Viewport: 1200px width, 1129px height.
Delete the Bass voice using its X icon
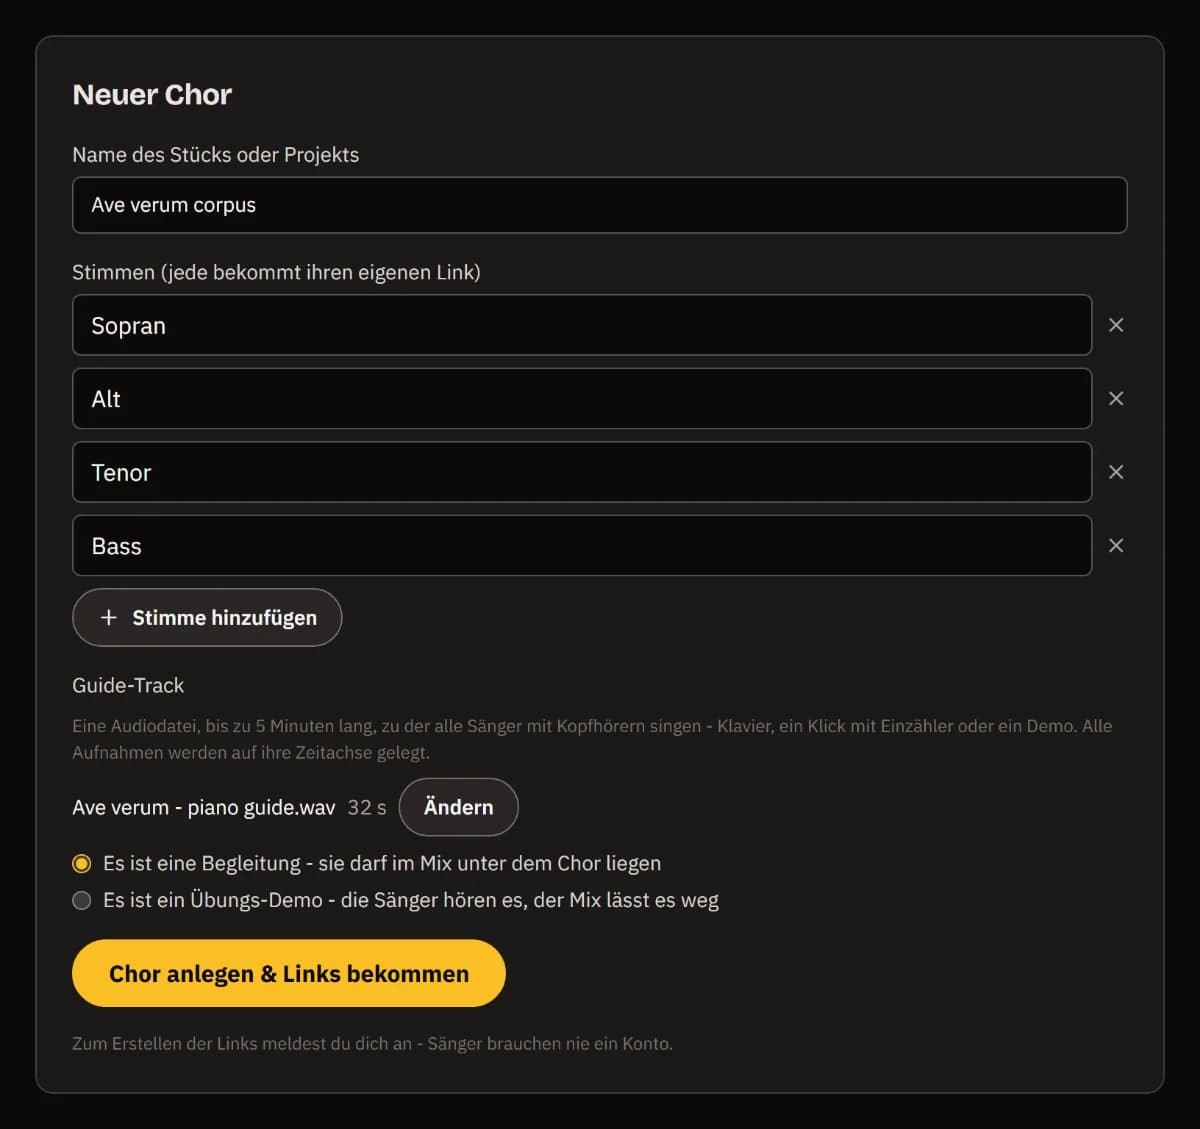point(1116,545)
